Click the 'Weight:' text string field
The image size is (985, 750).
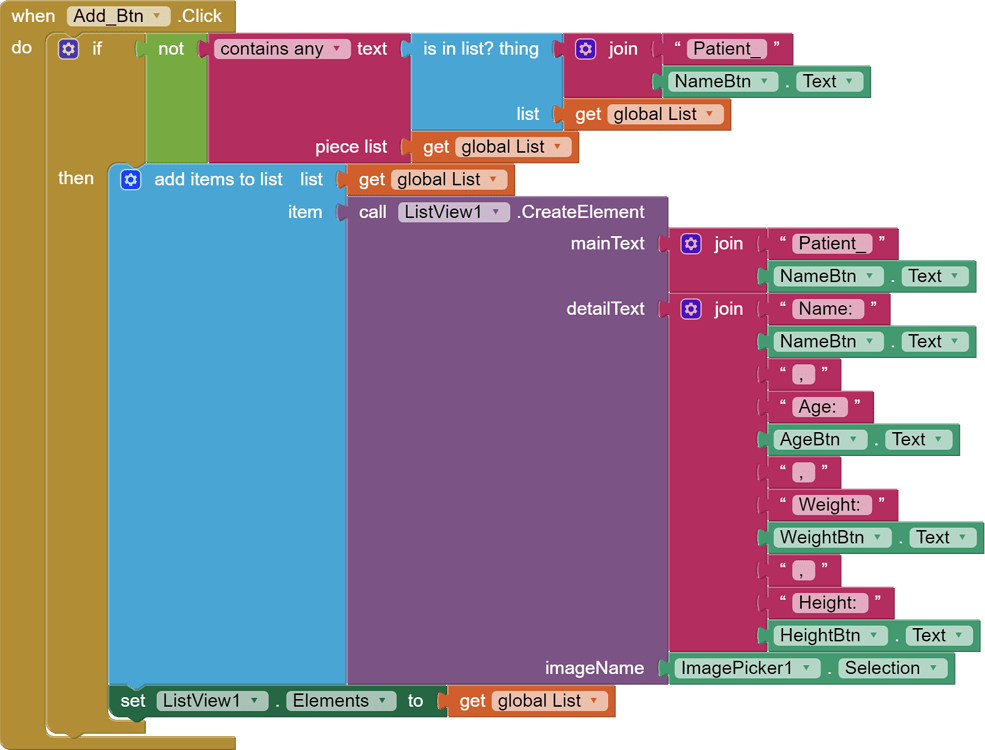[x=829, y=505]
